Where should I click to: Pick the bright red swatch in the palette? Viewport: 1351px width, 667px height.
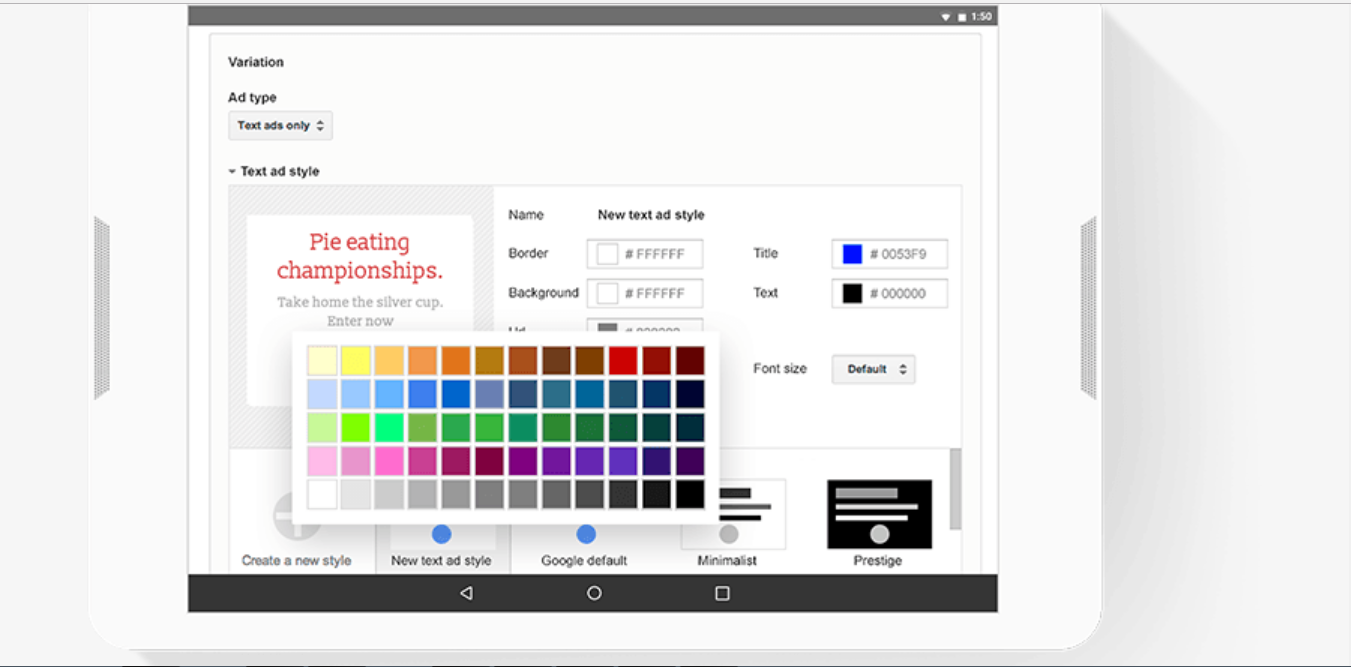pos(623,361)
